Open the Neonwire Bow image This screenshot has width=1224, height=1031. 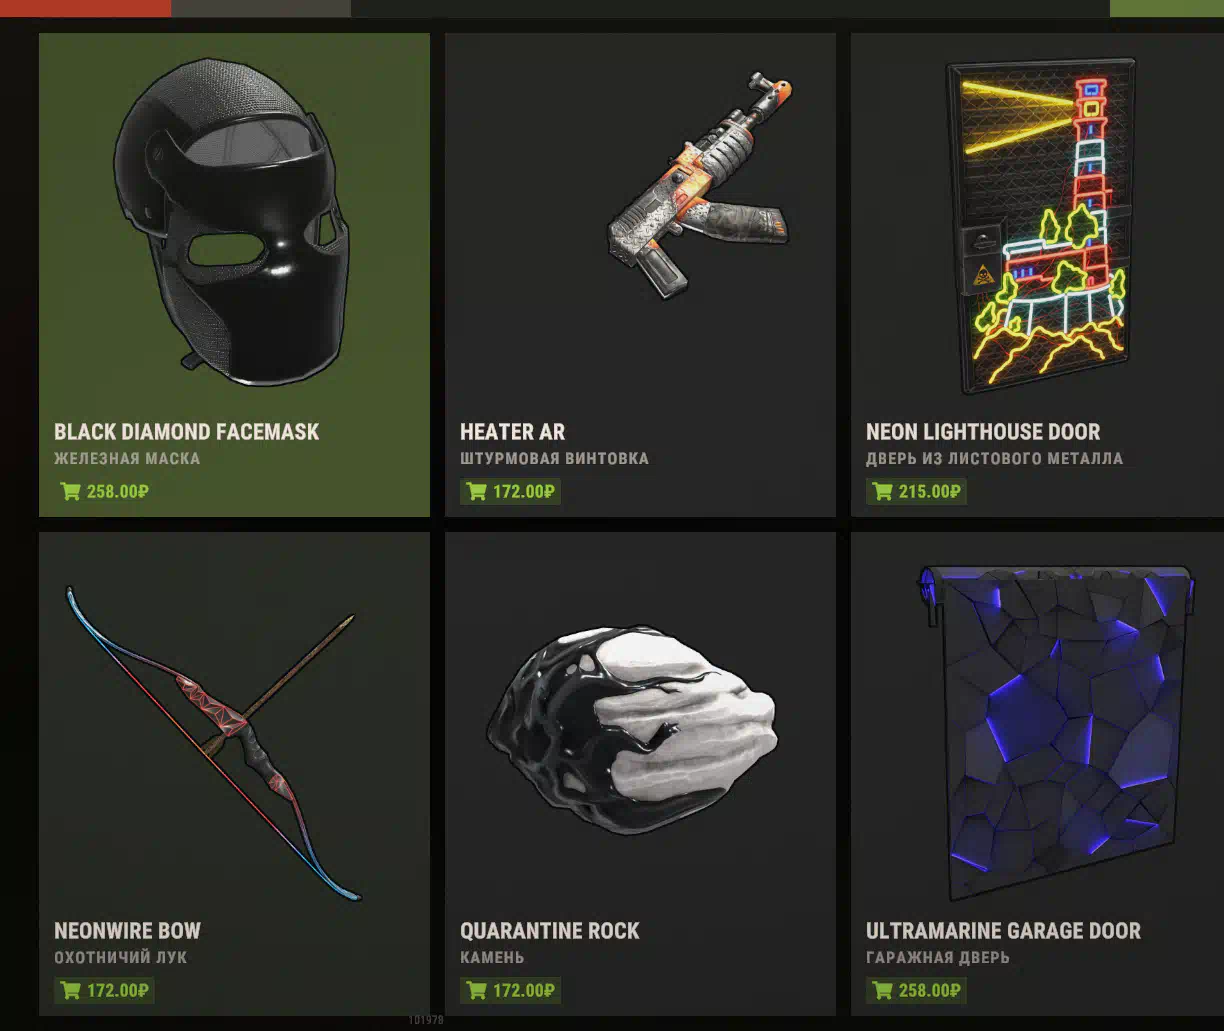(212, 742)
